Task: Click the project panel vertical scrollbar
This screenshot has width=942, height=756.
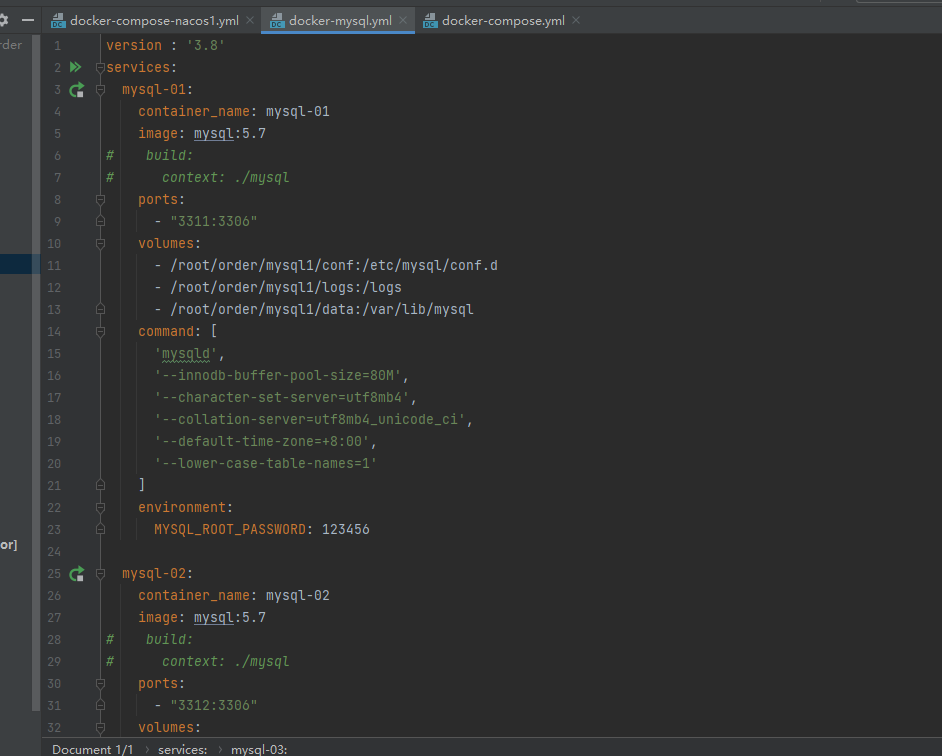Action: pos(36,373)
